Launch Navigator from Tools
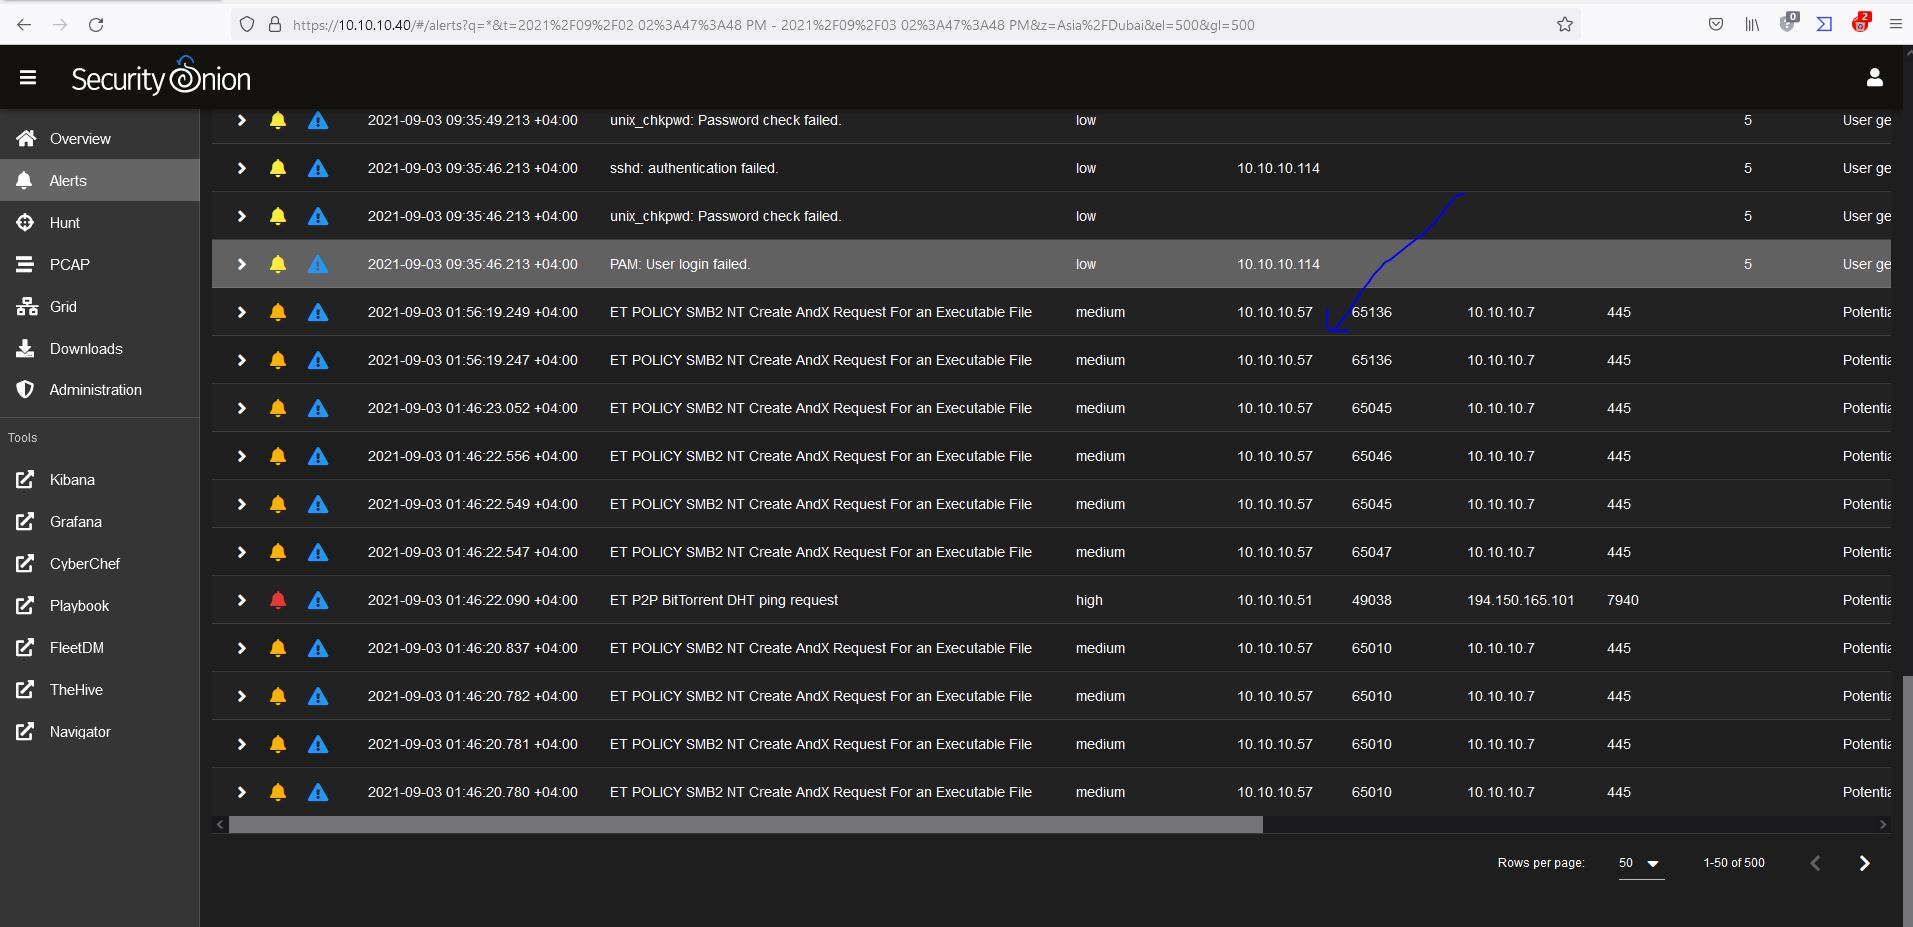Image resolution: width=1913 pixels, height=927 pixels. click(x=100, y=732)
